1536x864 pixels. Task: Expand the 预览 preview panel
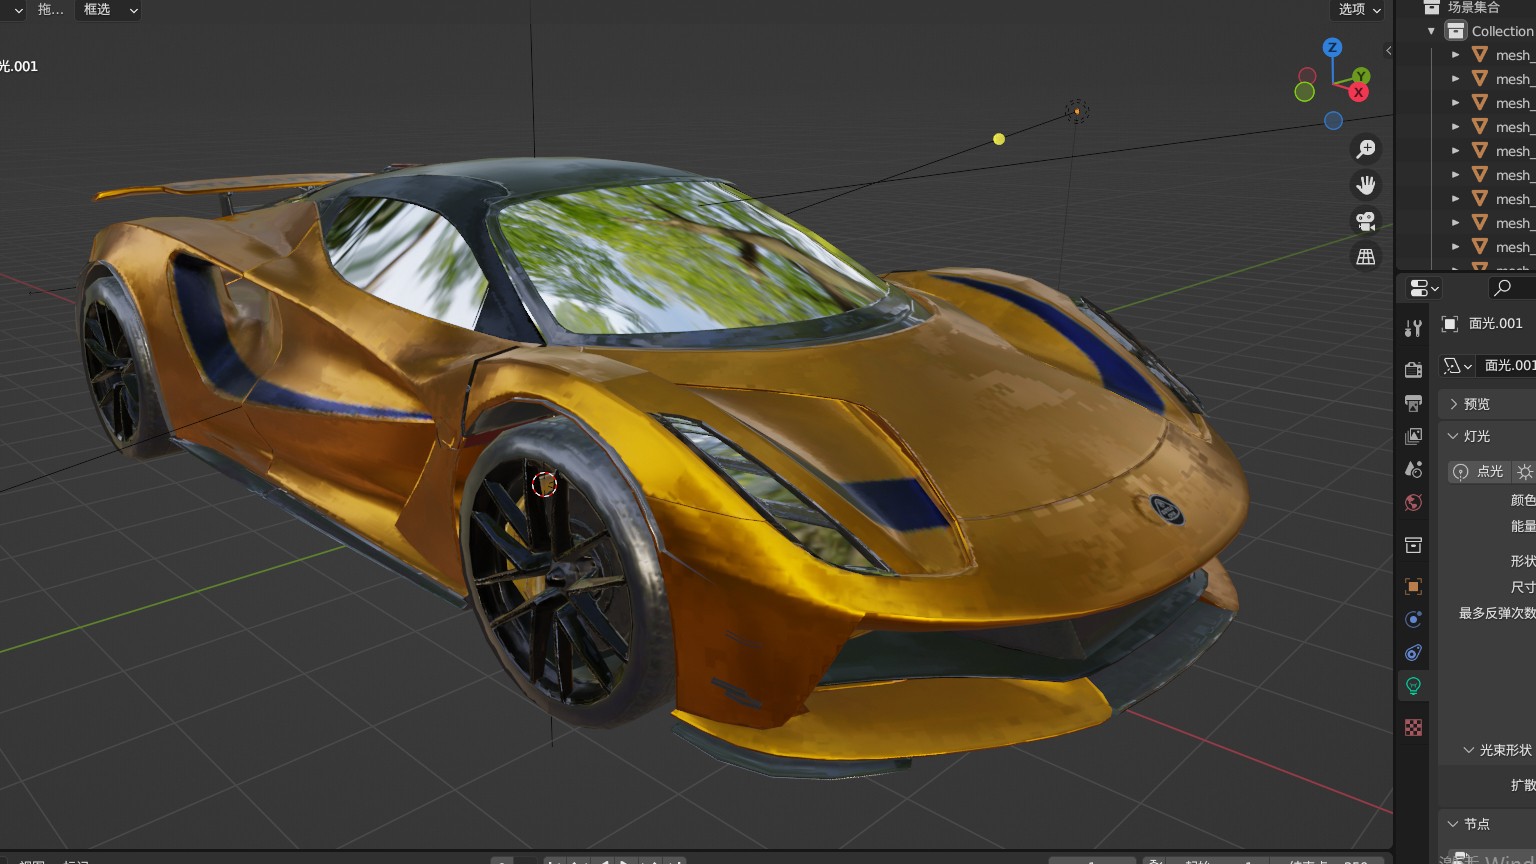(x=1476, y=404)
